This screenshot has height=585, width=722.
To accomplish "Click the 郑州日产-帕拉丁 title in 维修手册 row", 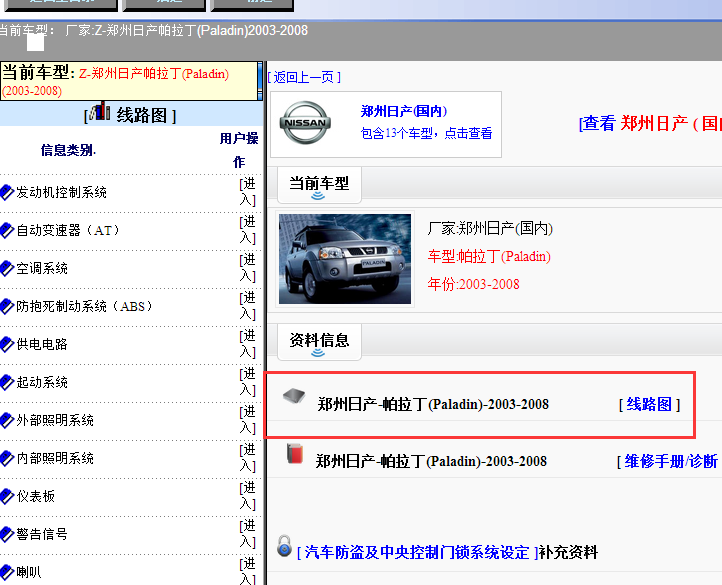I will pyautogui.click(x=431, y=461).
